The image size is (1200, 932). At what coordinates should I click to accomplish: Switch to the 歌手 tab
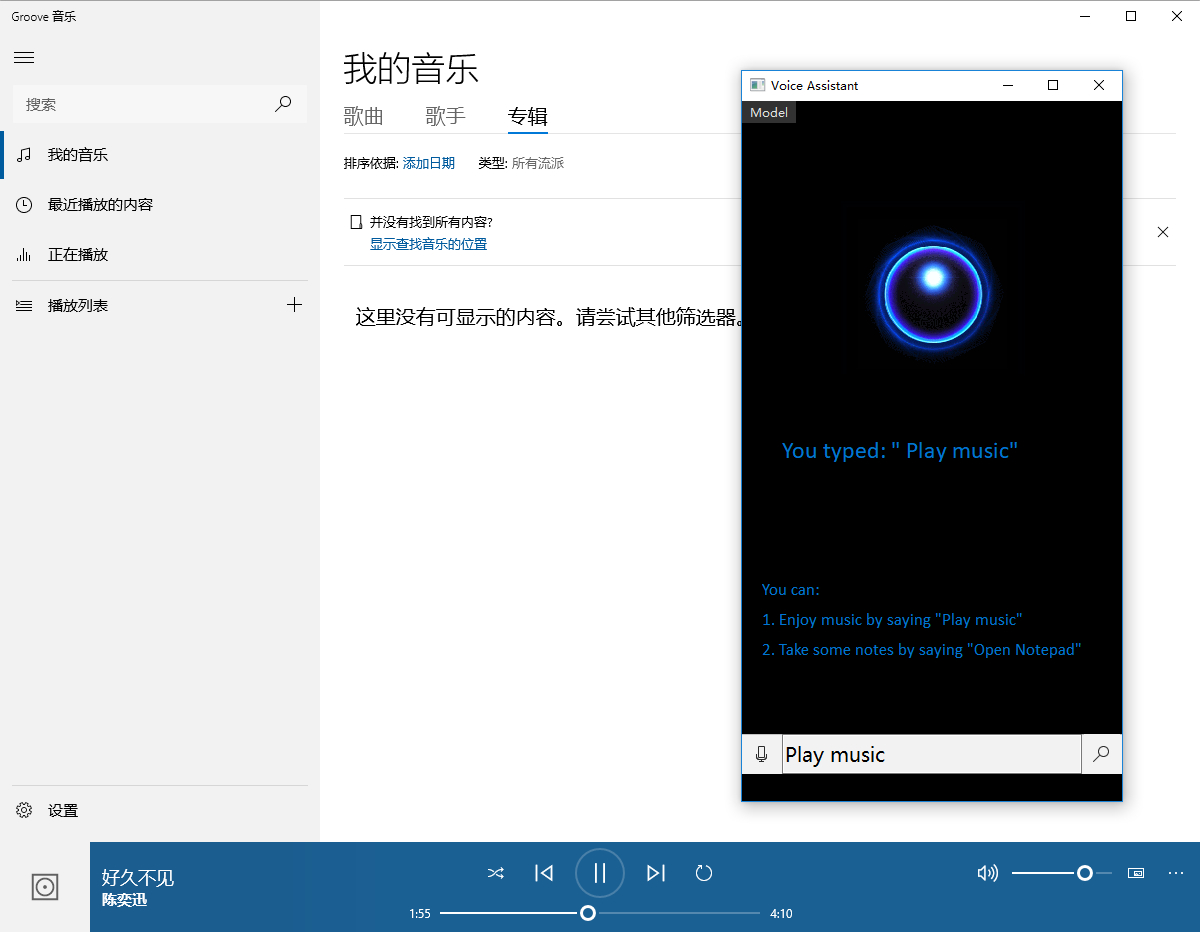pyautogui.click(x=445, y=116)
